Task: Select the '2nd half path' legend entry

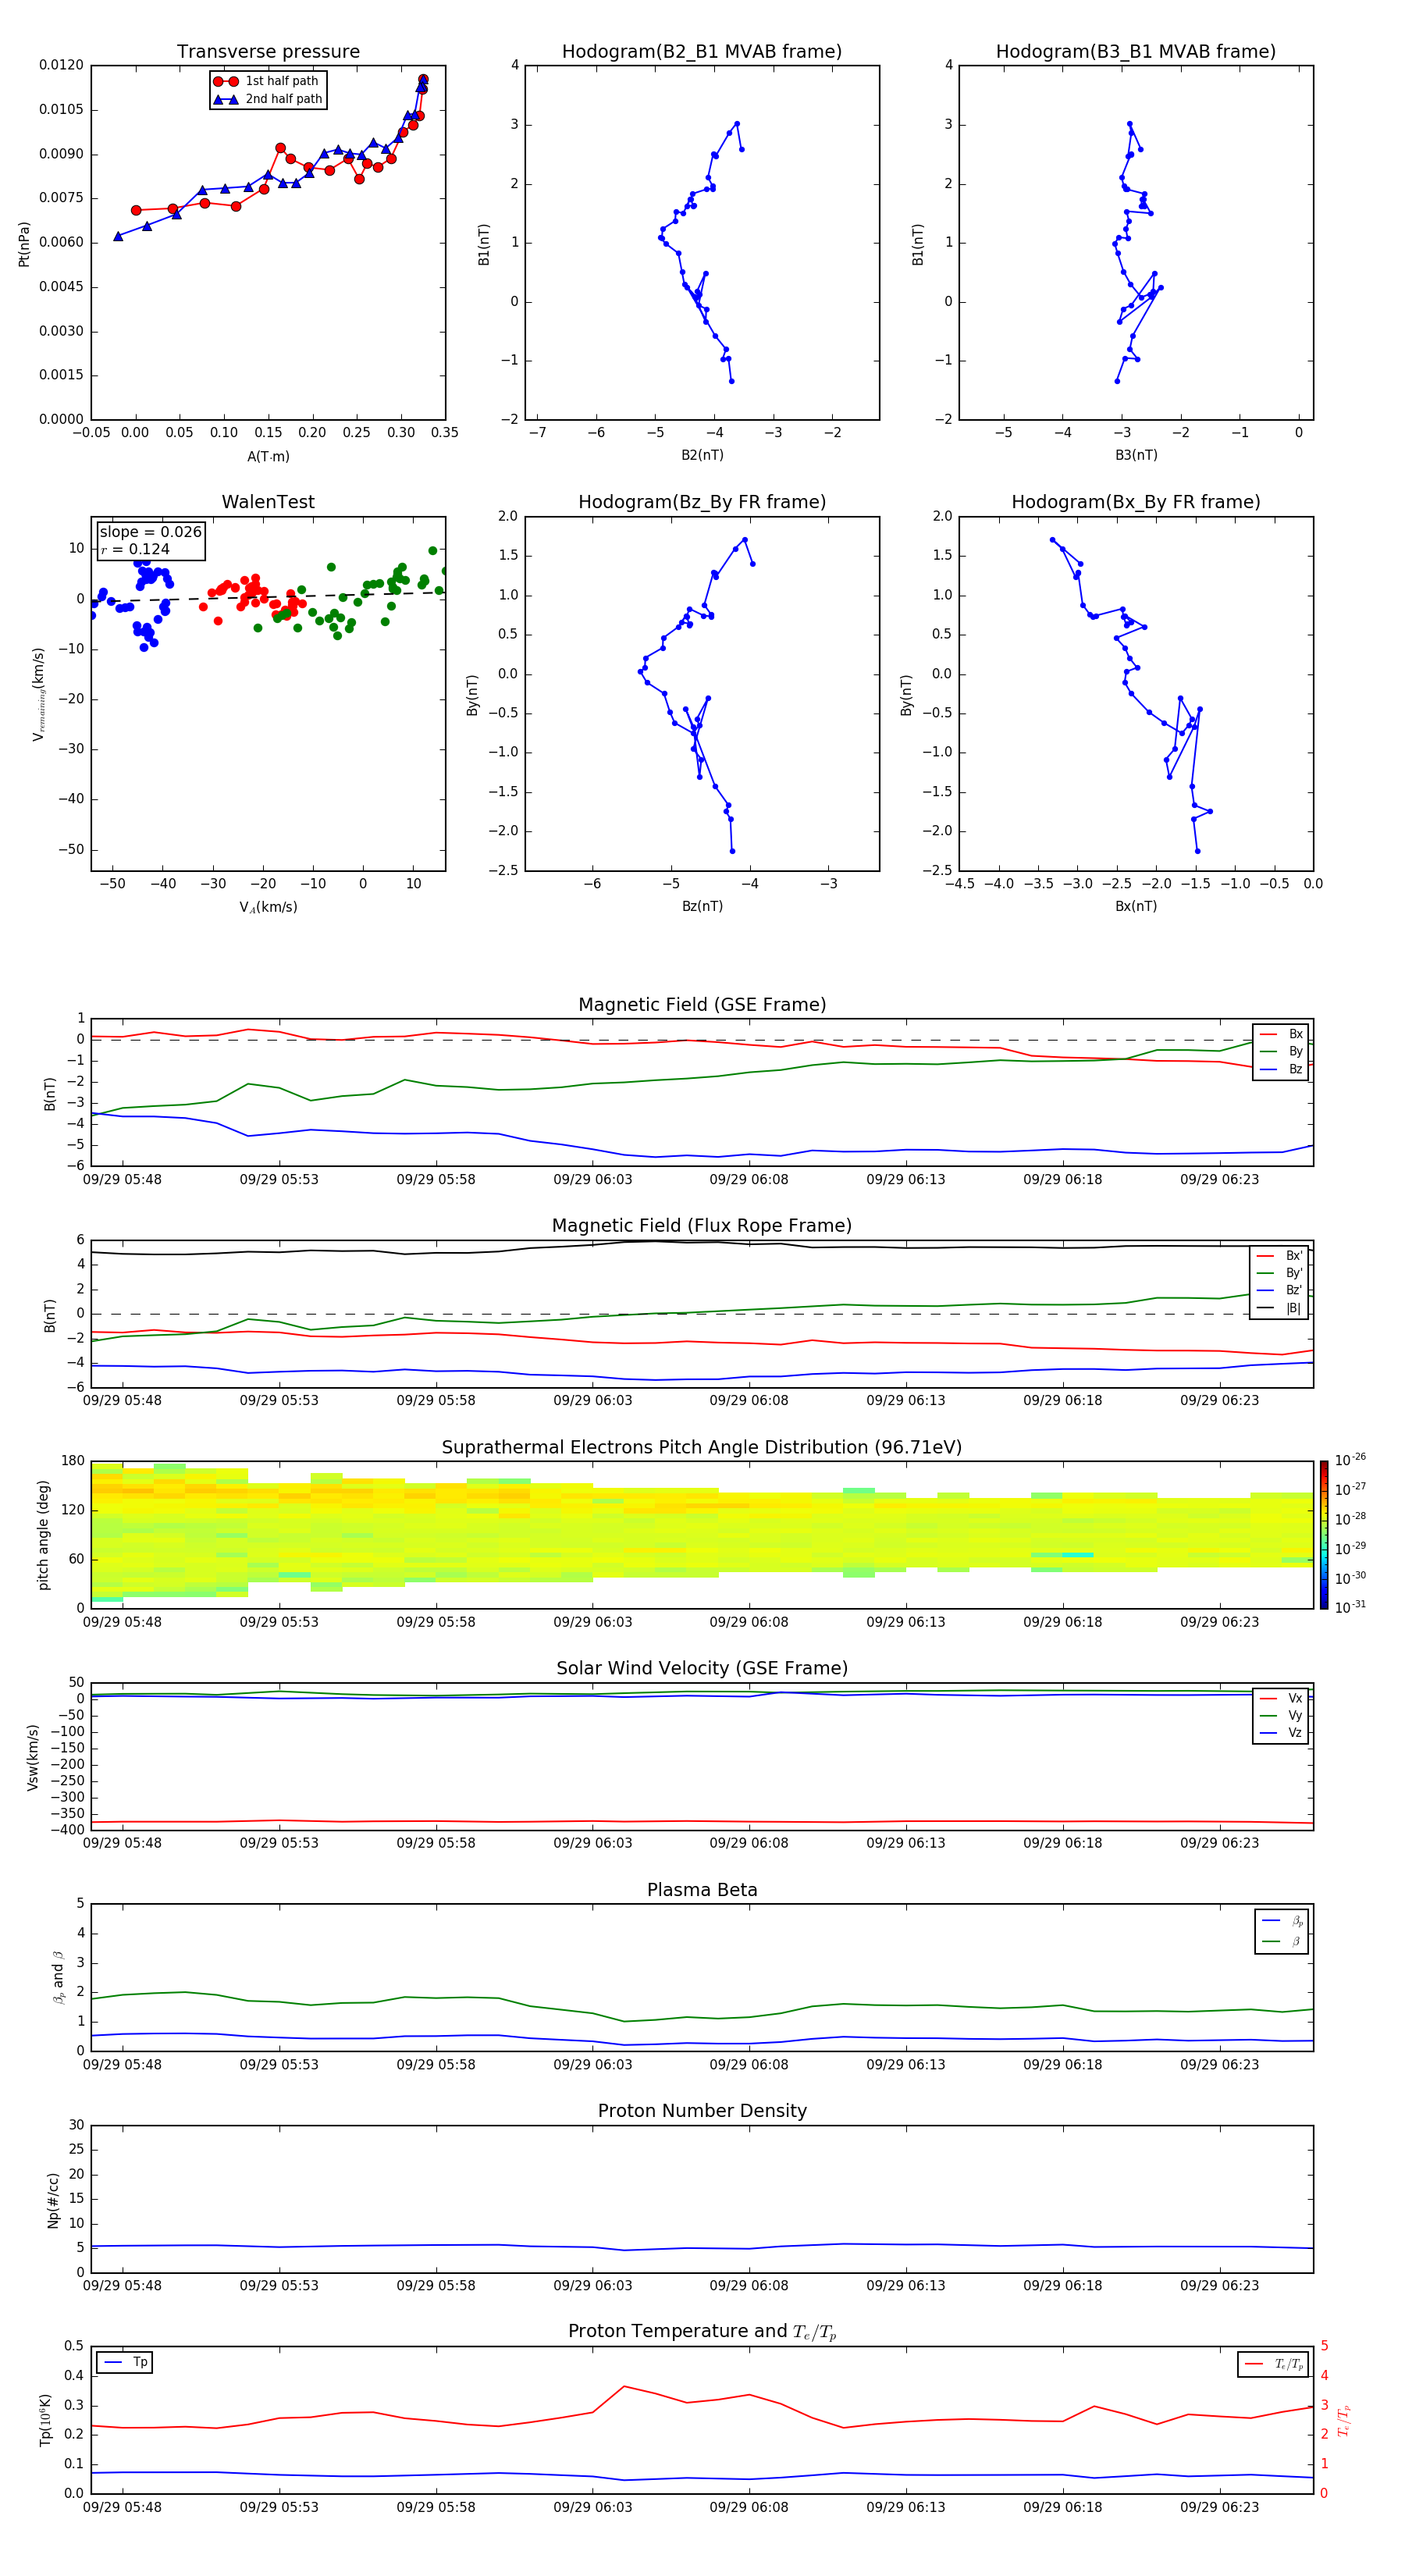Action: click(x=267, y=99)
